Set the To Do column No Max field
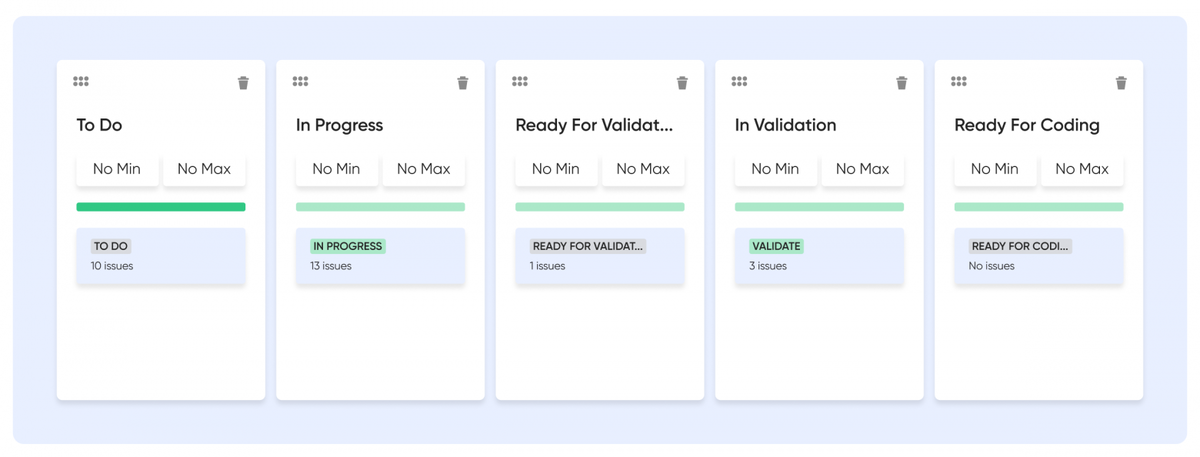 (x=204, y=169)
